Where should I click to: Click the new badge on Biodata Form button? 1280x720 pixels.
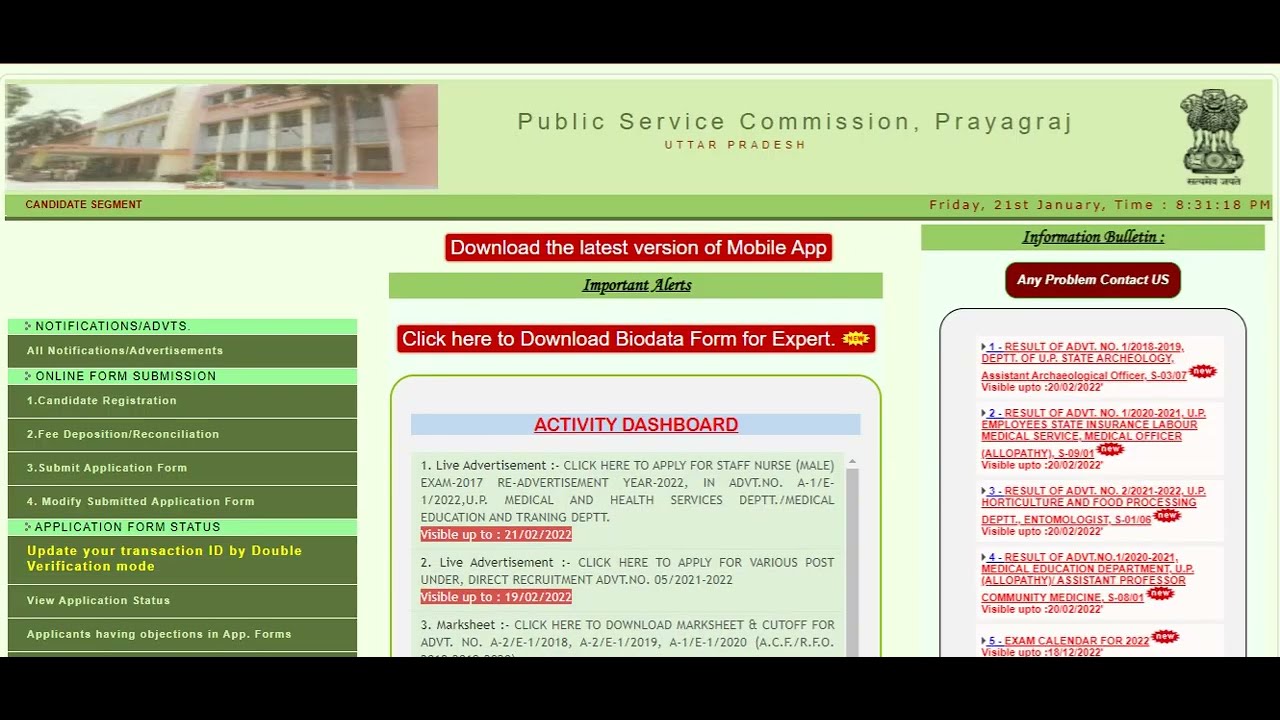(x=856, y=339)
